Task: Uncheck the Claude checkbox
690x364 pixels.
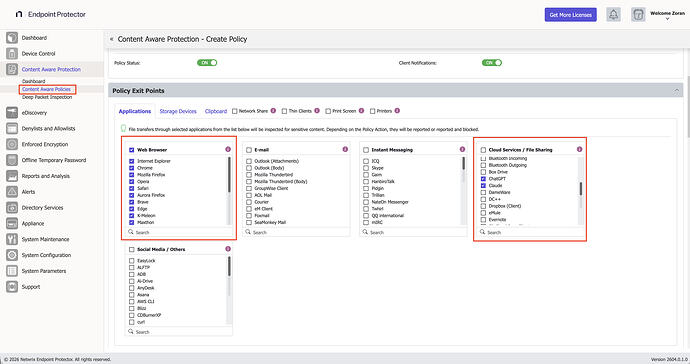Action: 483,185
